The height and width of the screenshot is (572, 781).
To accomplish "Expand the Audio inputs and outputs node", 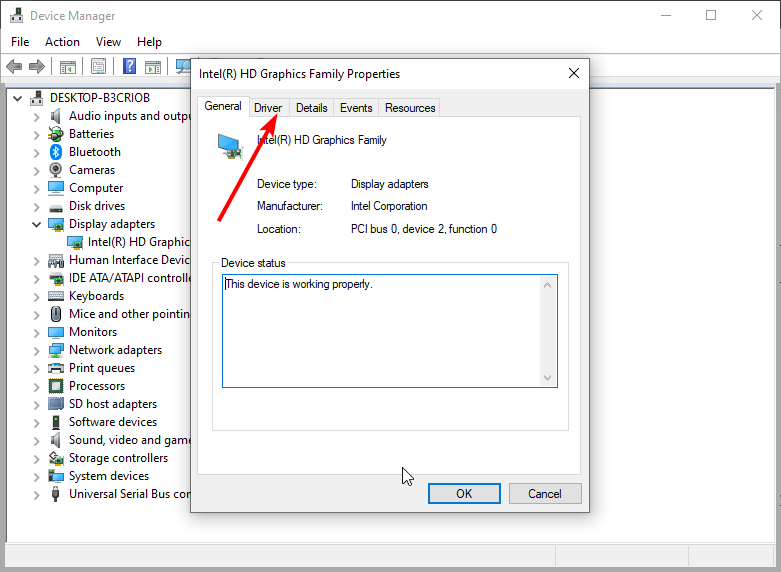I will (x=36, y=117).
